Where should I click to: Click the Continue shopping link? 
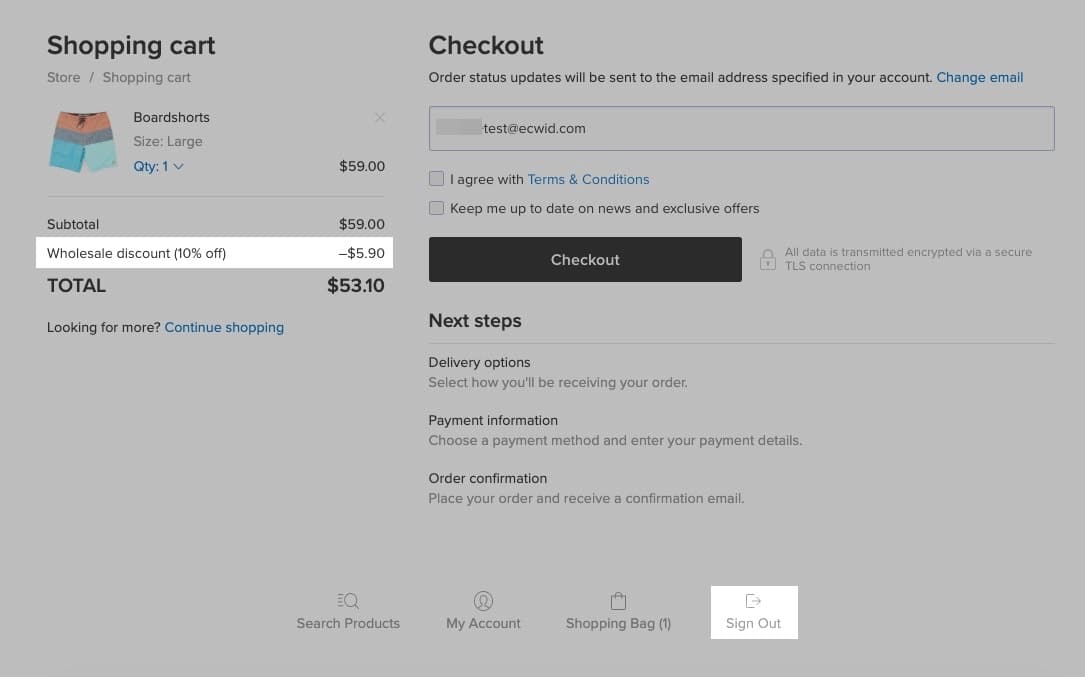(224, 327)
